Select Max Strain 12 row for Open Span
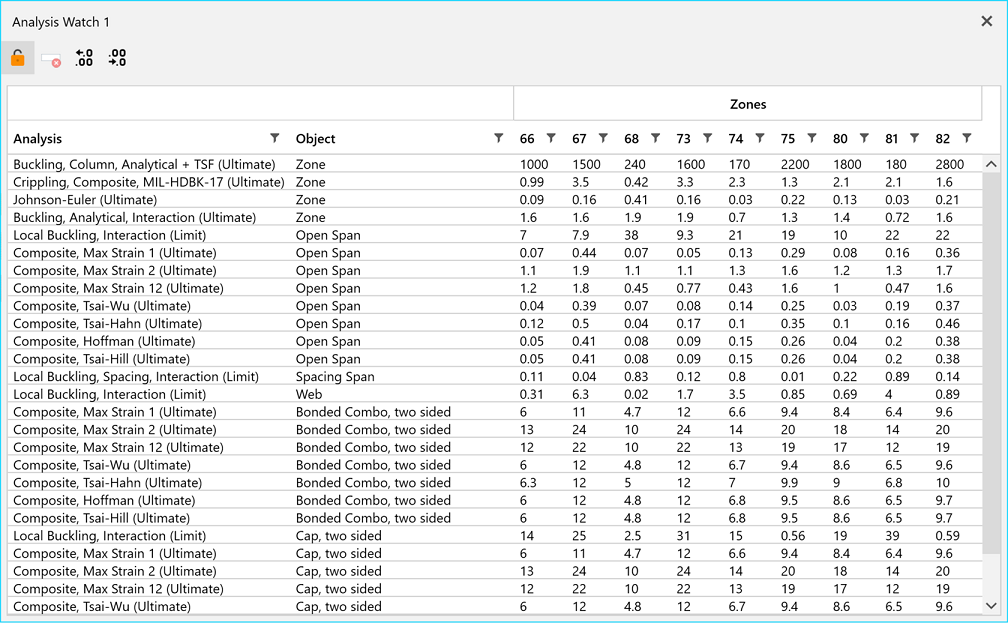The height and width of the screenshot is (623, 1008). click(x=494, y=288)
